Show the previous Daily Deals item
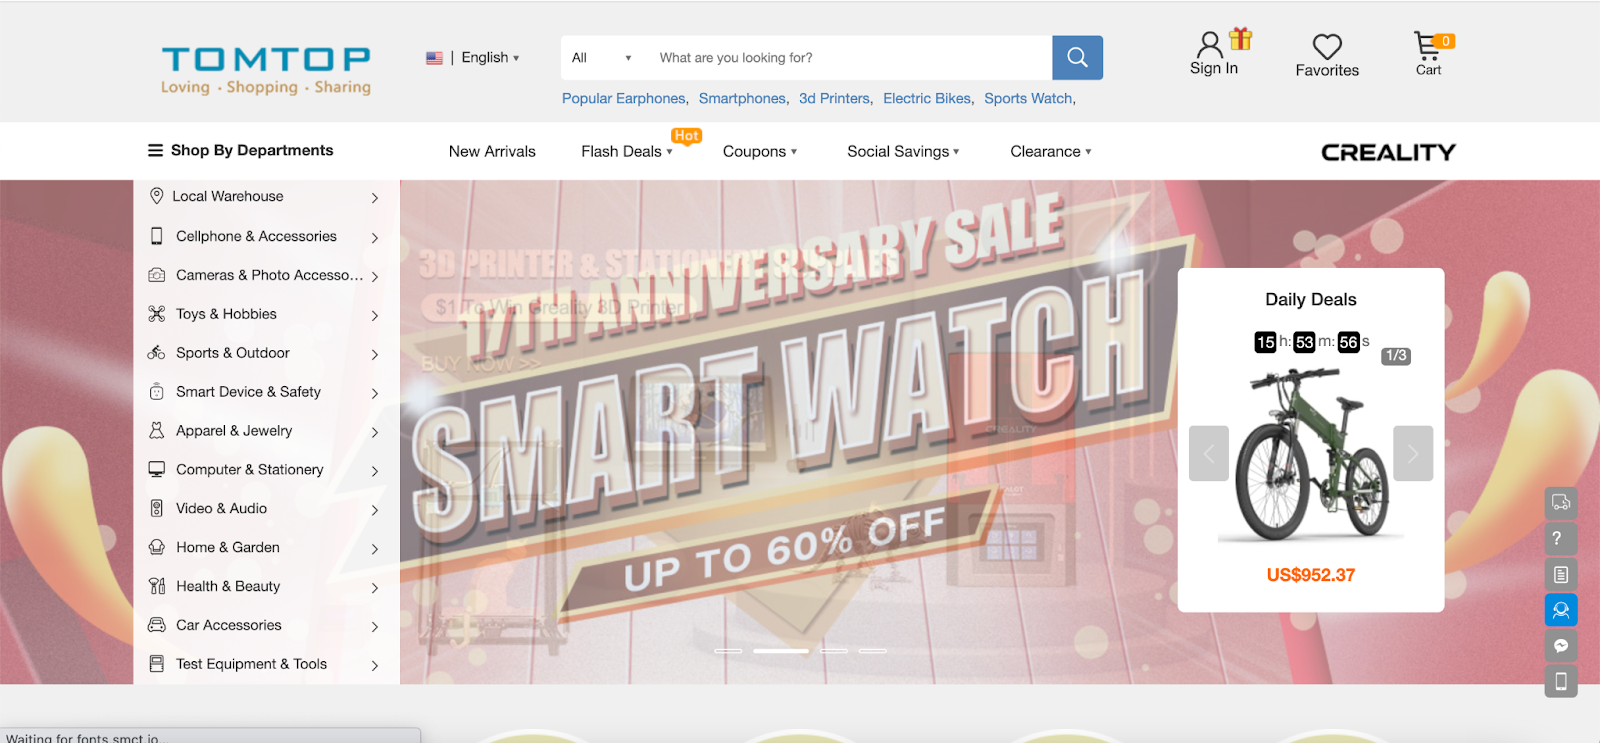The height and width of the screenshot is (743, 1600). pyautogui.click(x=1209, y=453)
